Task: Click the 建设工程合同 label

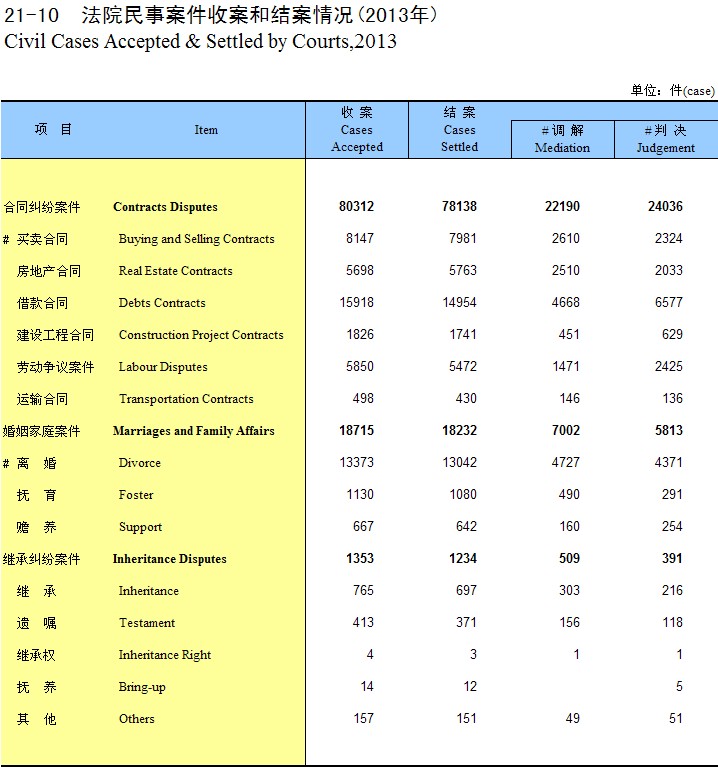Action: pyautogui.click(x=55, y=336)
